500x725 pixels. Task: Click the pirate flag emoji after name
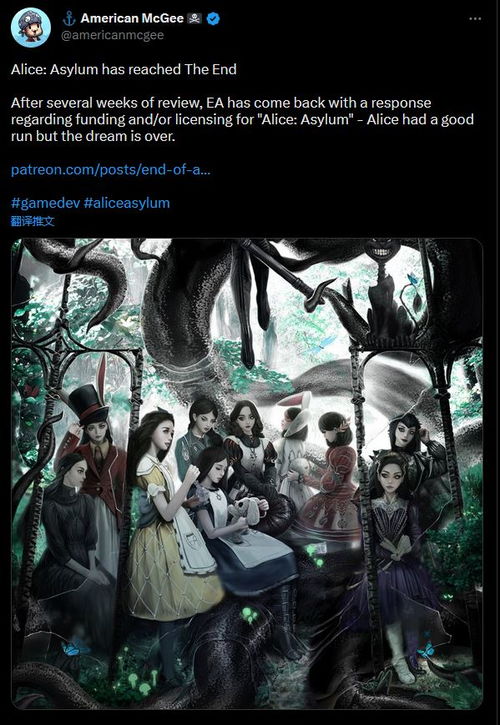pos(194,18)
